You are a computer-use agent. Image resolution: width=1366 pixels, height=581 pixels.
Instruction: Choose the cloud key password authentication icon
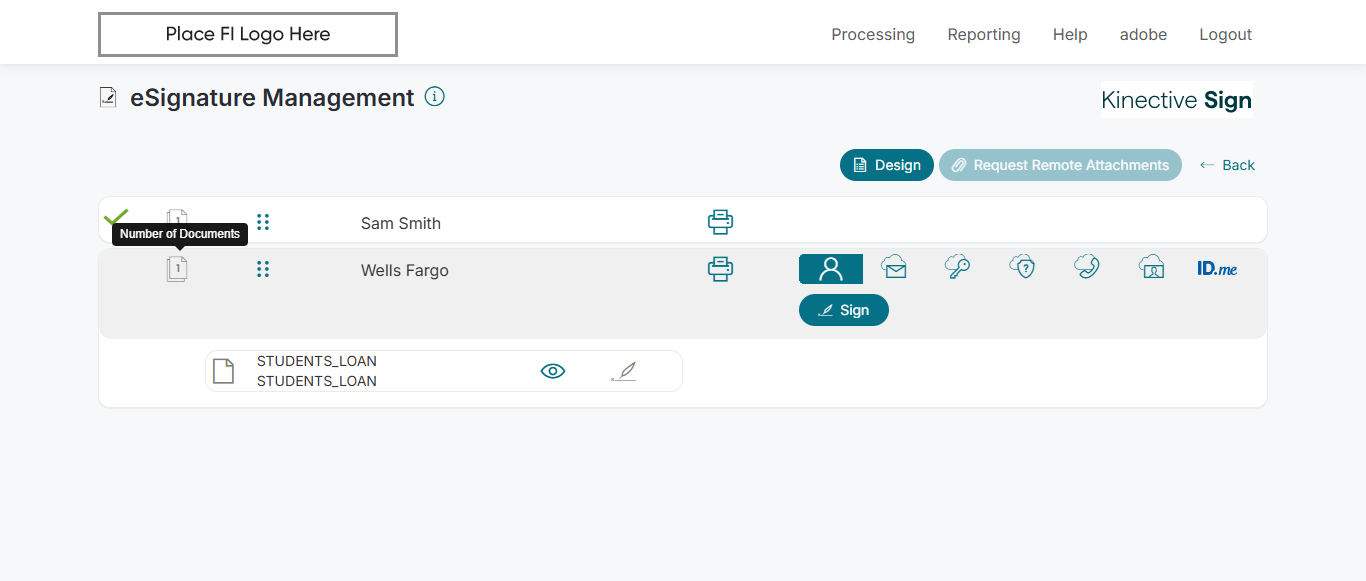[x=957, y=267]
